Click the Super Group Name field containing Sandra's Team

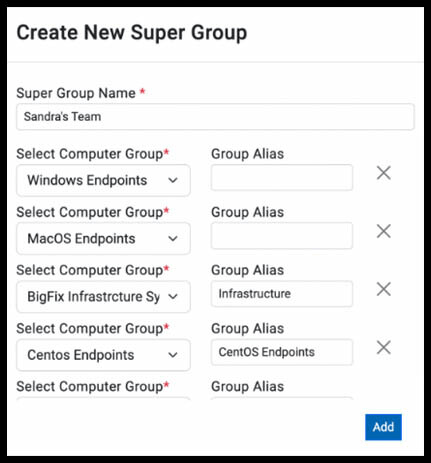pos(215,117)
